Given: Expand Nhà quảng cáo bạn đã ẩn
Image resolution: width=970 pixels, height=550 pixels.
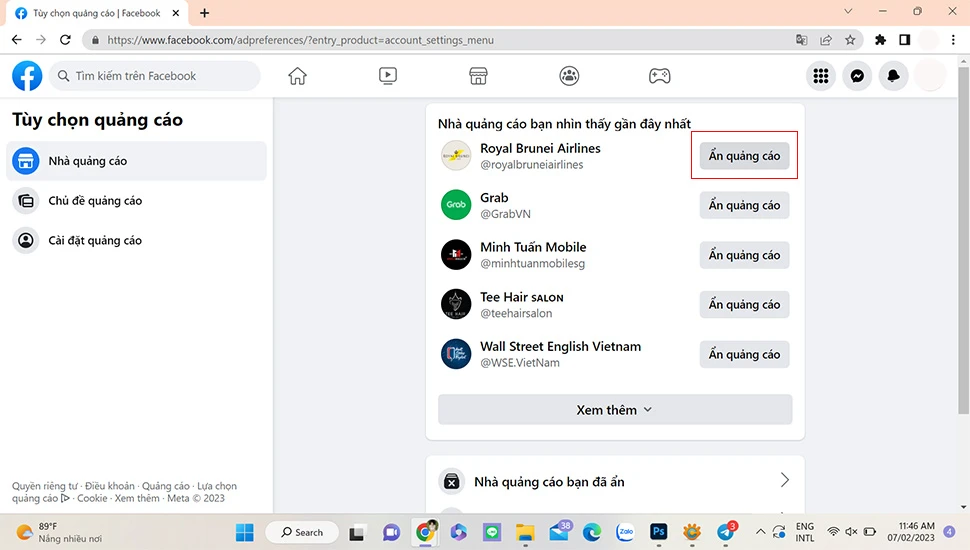Looking at the screenshot, I should coord(614,481).
